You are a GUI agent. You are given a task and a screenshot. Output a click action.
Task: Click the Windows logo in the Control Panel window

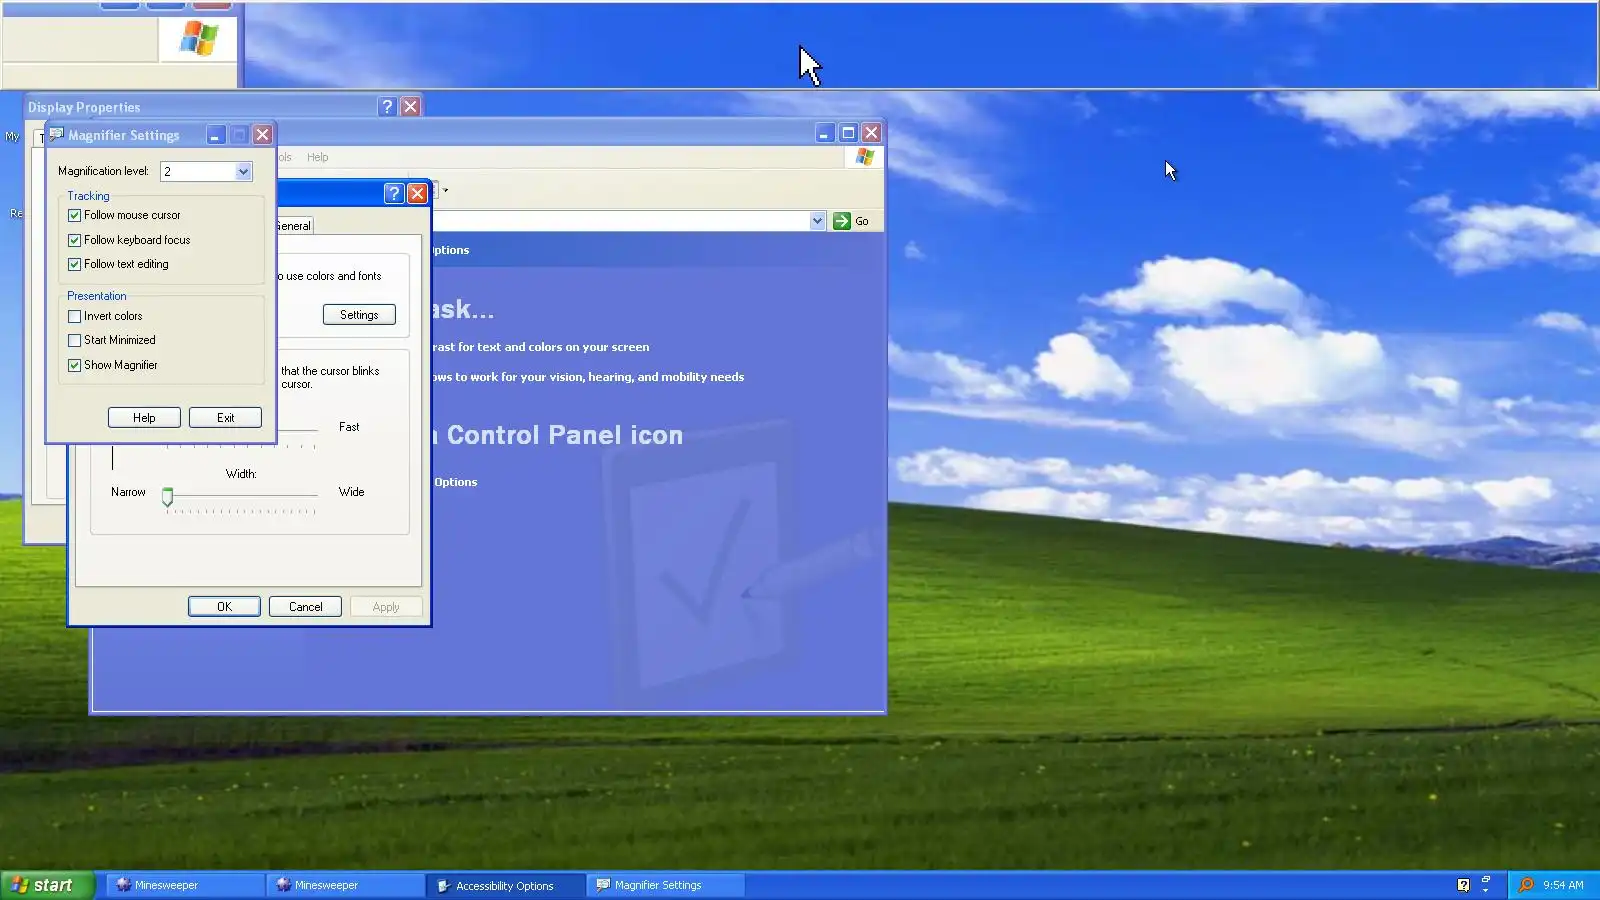[865, 157]
